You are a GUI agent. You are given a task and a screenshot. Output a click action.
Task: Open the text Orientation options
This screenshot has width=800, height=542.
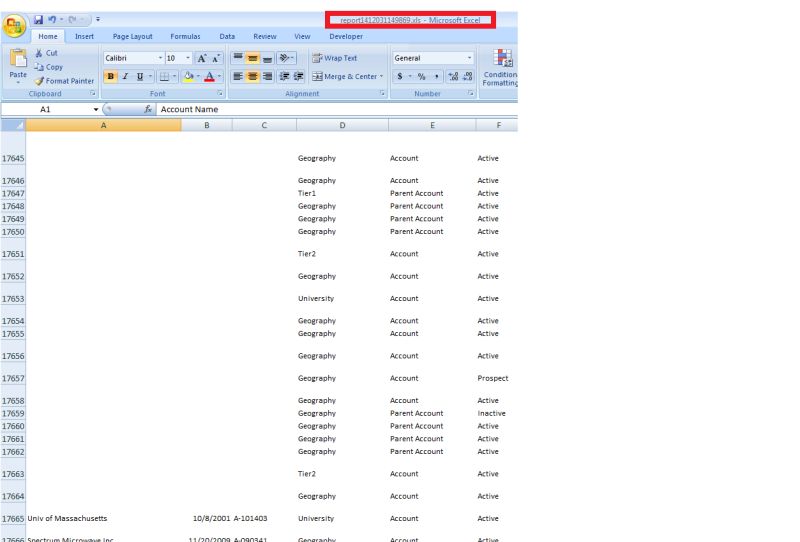click(286, 58)
